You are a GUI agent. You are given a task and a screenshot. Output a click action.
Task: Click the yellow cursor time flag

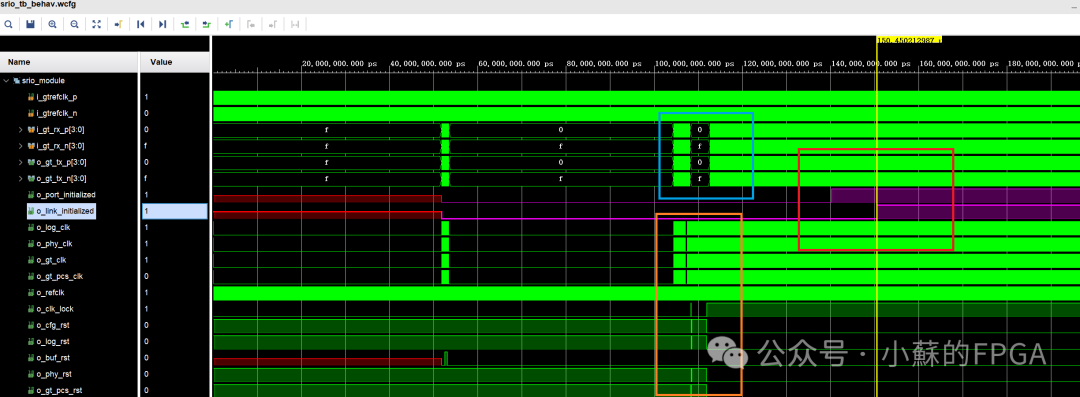908,40
